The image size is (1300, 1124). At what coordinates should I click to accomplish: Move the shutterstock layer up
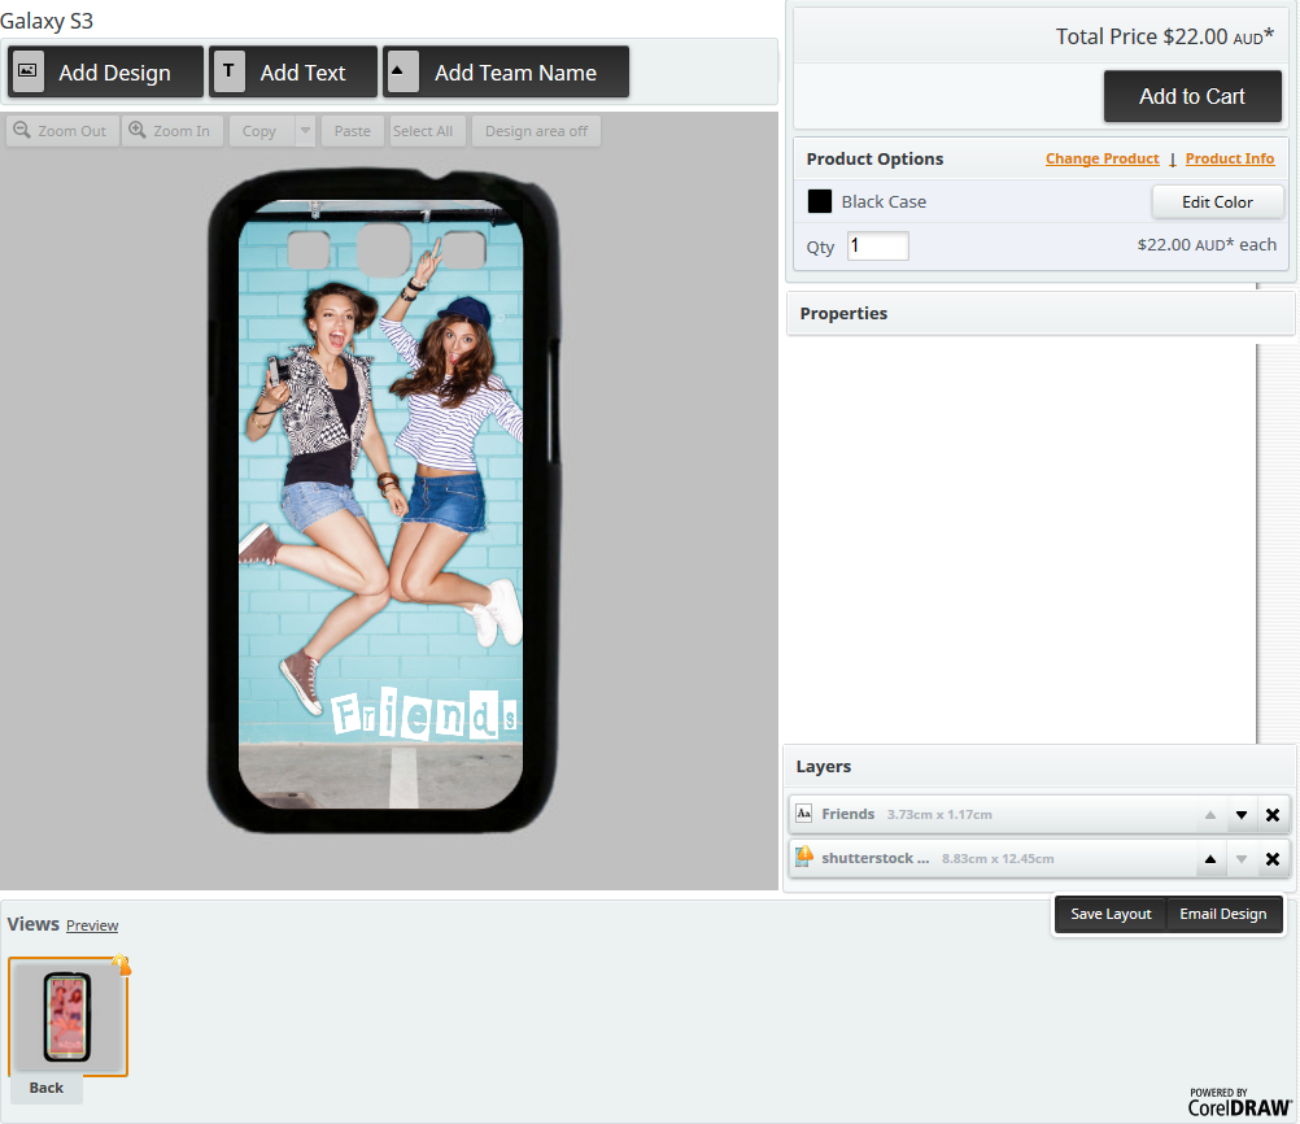1210,859
